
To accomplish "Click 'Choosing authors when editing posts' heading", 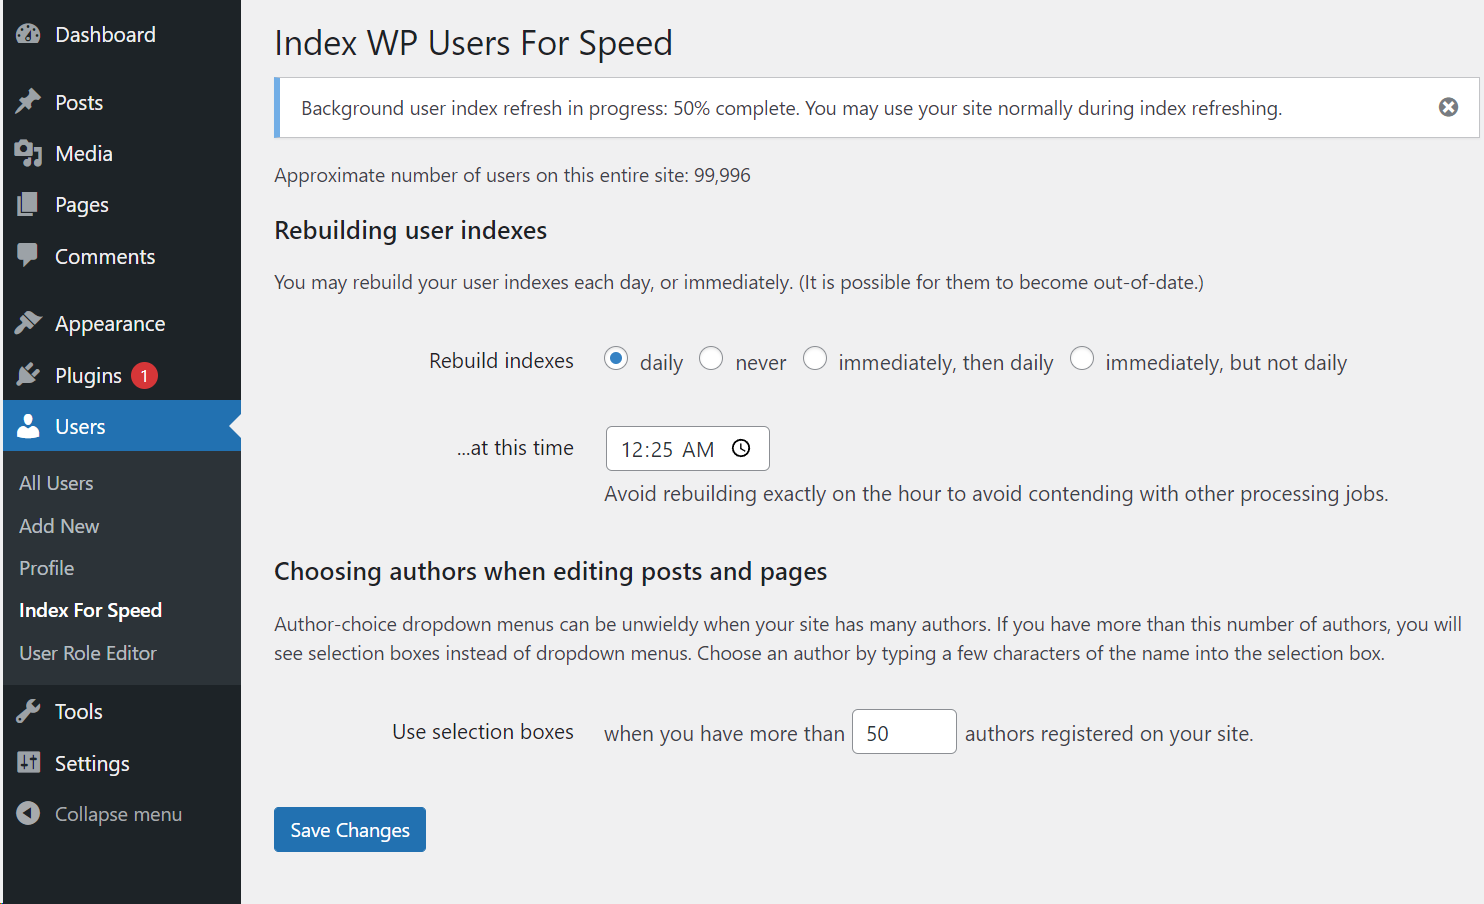I will [x=550, y=571].
